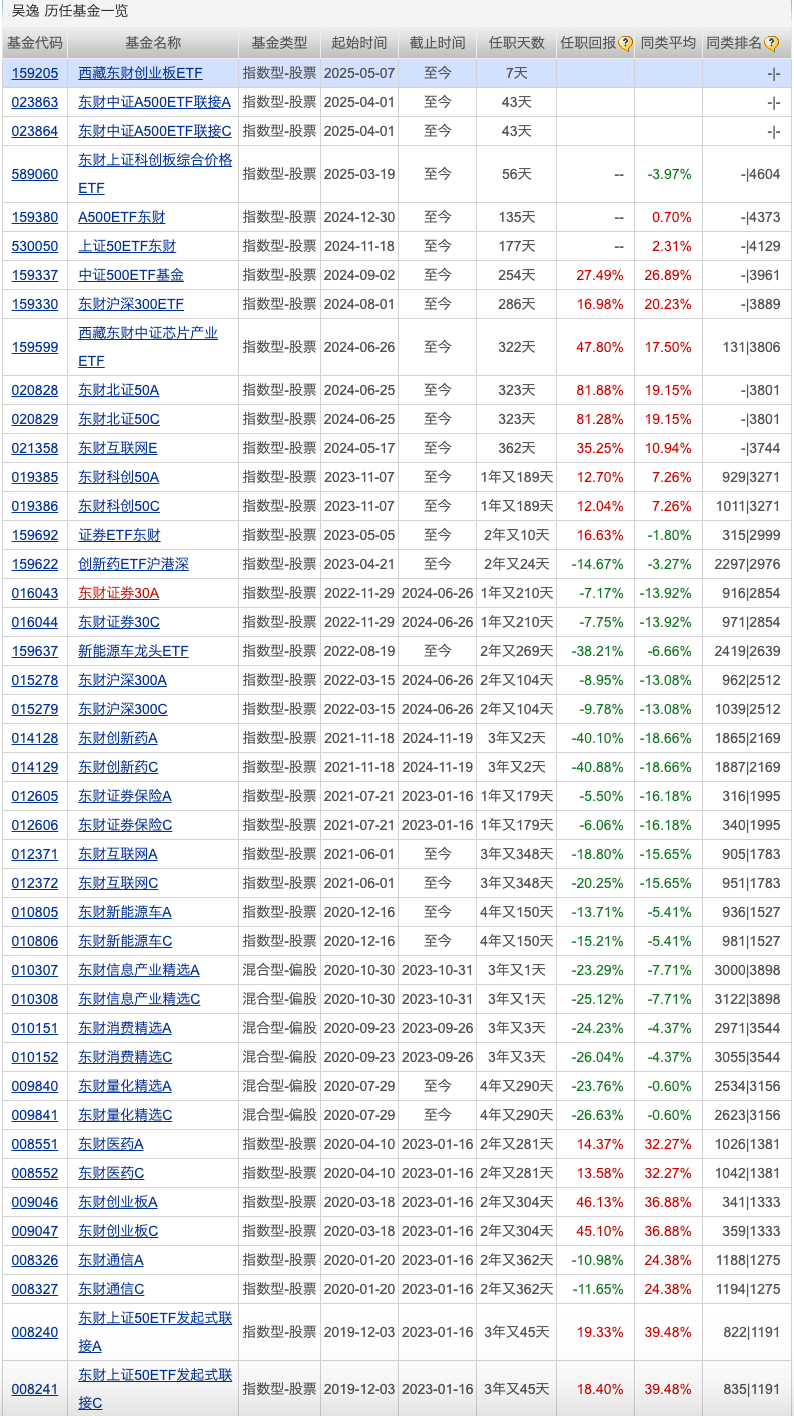Viewport: 794px width, 1416px height.
Task: Open the 东财创业板A fund link
Action: tap(118, 1202)
